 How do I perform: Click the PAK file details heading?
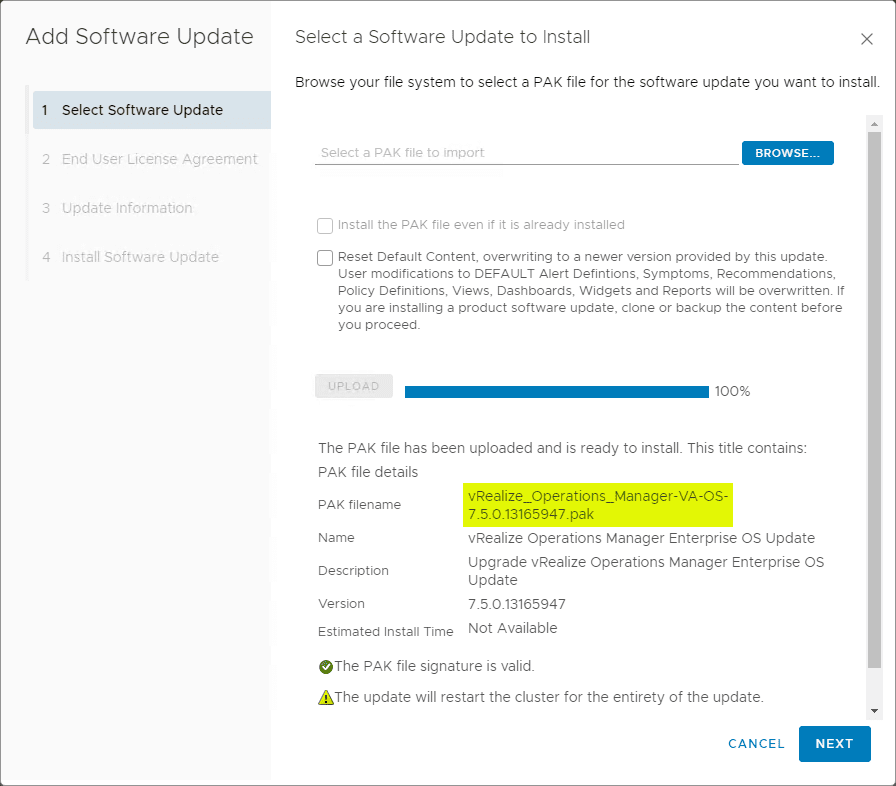tap(368, 472)
